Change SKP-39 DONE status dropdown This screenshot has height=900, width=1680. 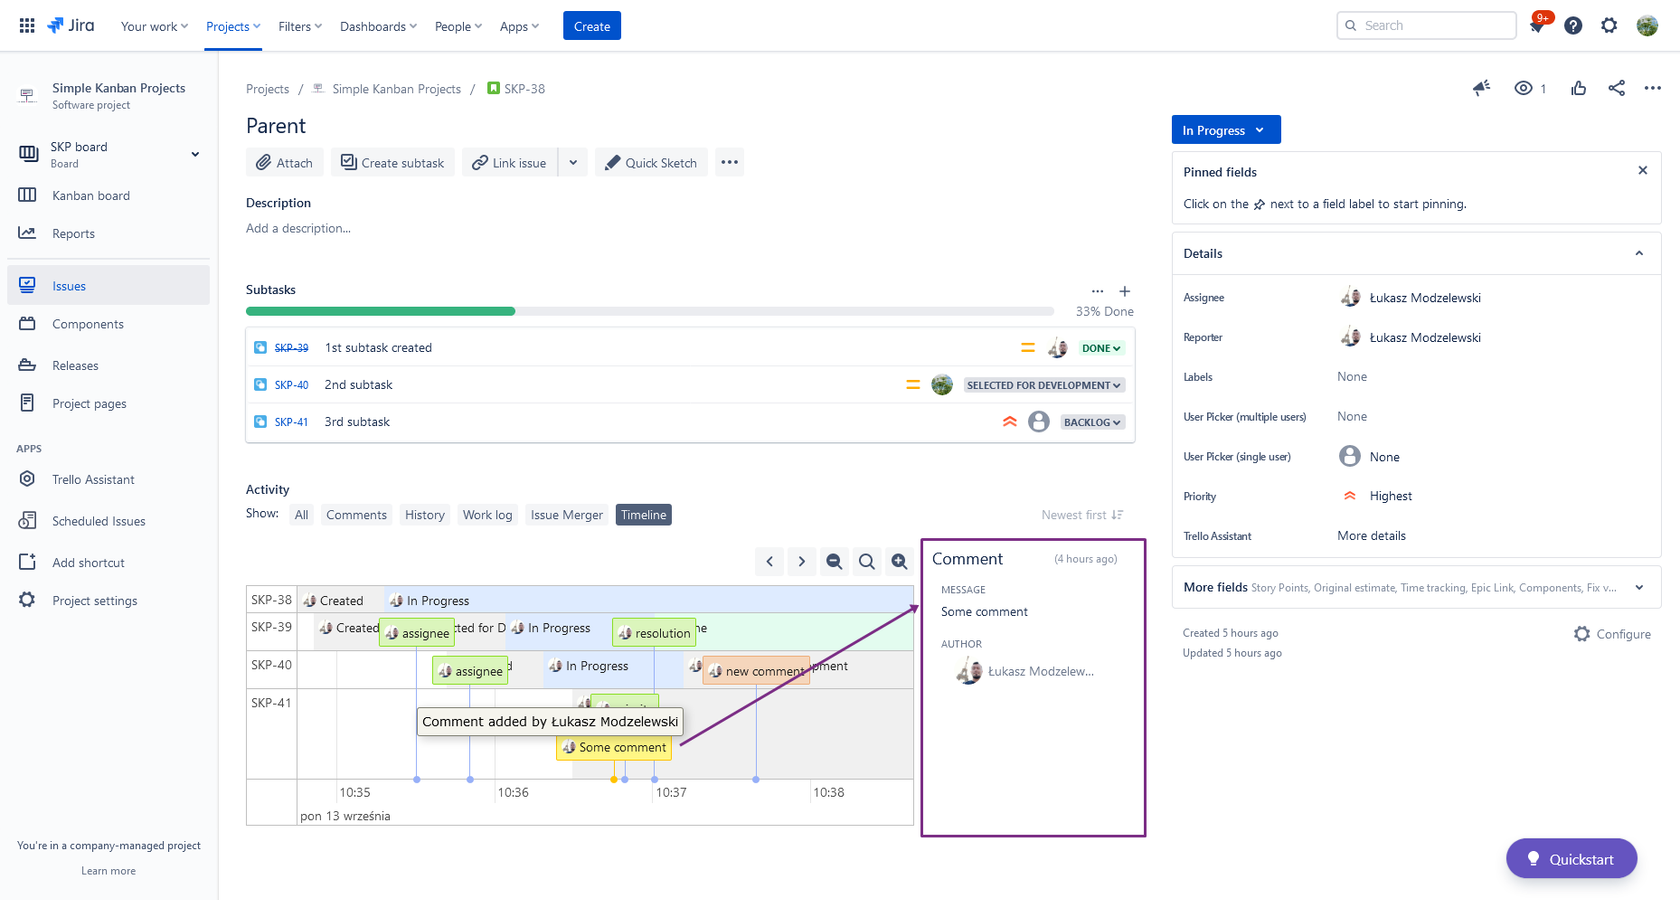pos(1101,348)
